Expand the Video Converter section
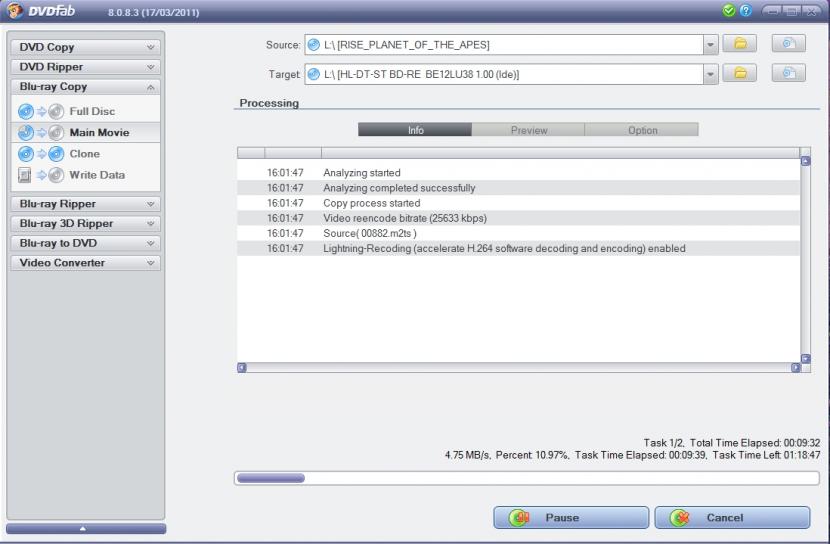The image size is (830, 544). pyautogui.click(x=85, y=262)
